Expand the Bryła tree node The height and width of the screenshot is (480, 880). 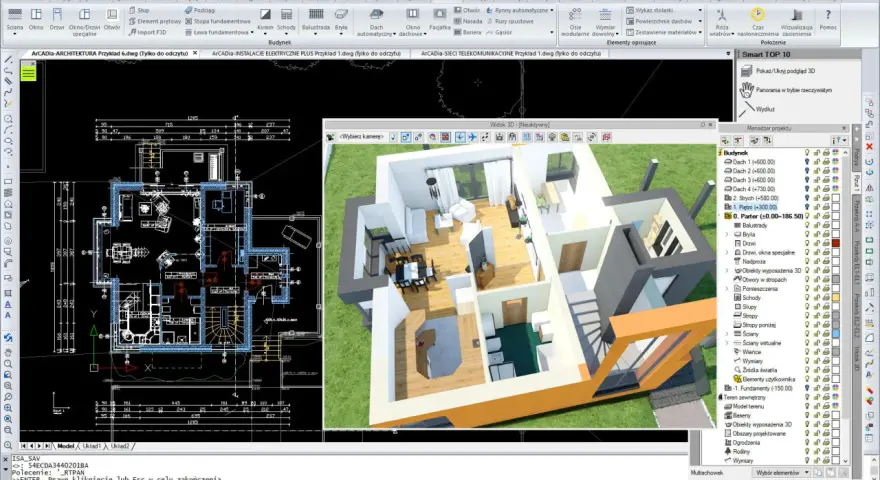pos(727,235)
